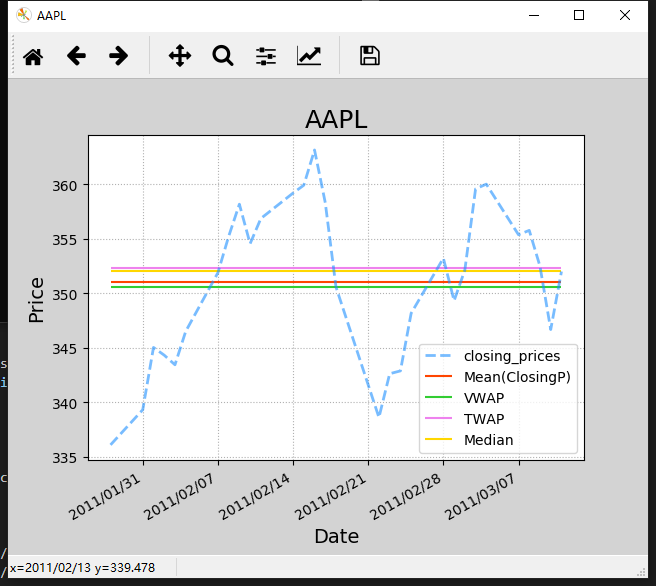Click the AAPL chart title

pyautogui.click(x=336, y=120)
